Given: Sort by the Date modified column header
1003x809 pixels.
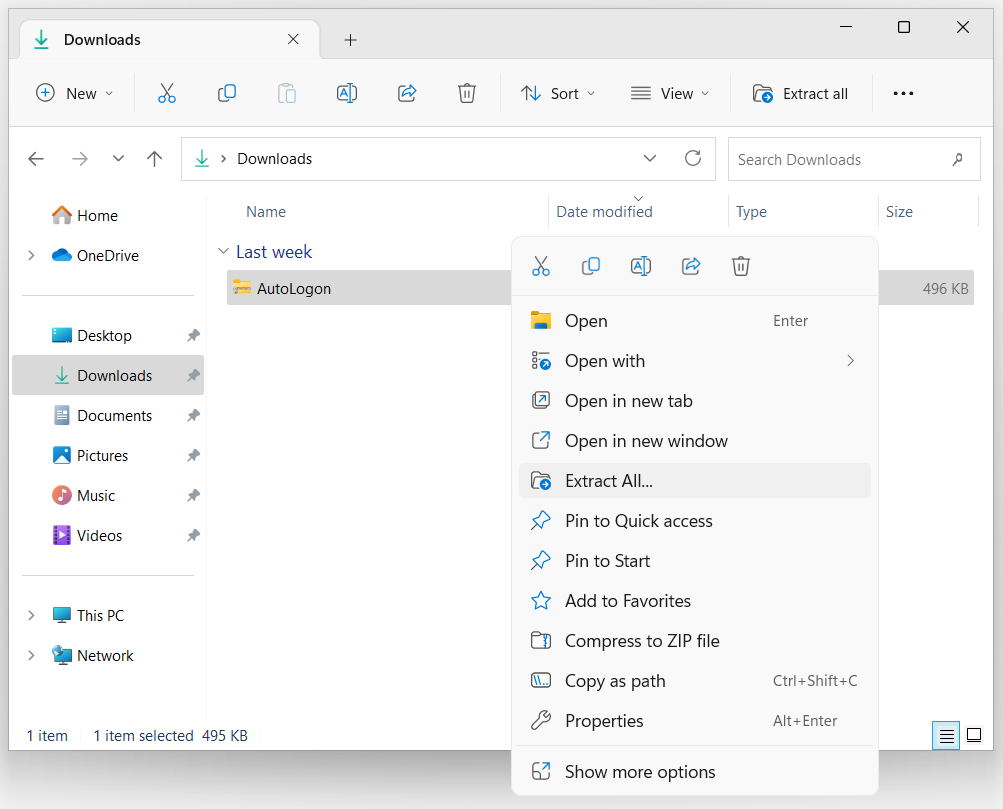Looking at the screenshot, I should point(604,212).
